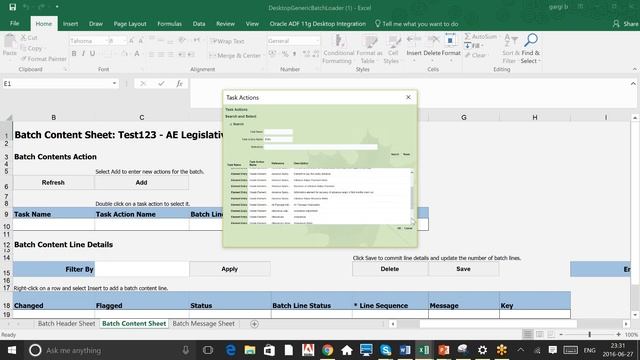
Task: Click Copy in the Clipboard group
Action: pyautogui.click(x=31, y=48)
